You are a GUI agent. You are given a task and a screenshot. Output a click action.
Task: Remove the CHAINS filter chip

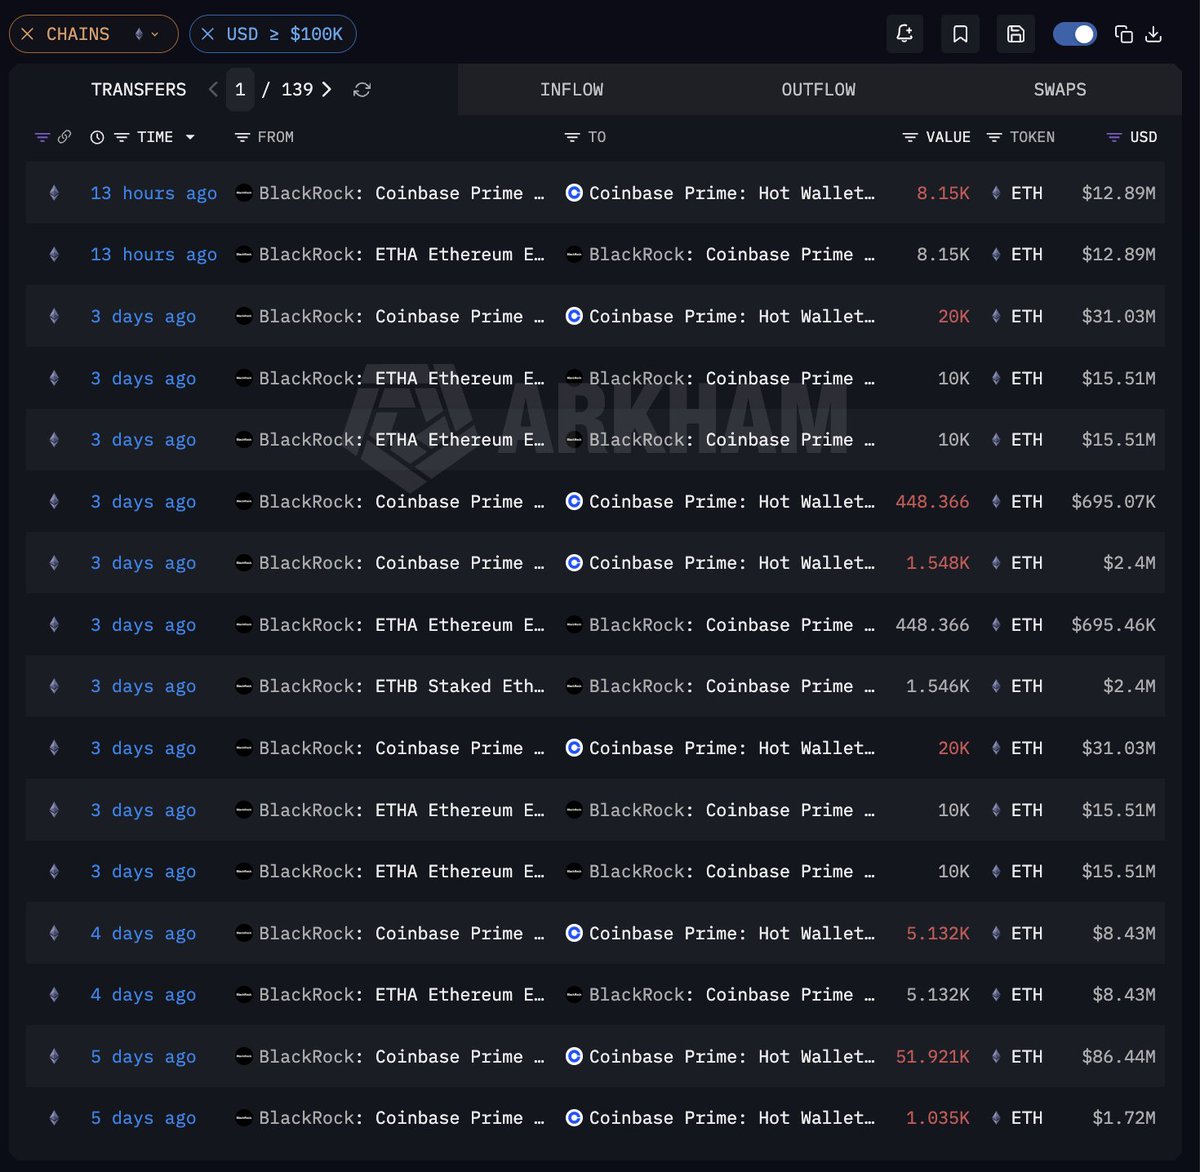pyautogui.click(x=27, y=34)
